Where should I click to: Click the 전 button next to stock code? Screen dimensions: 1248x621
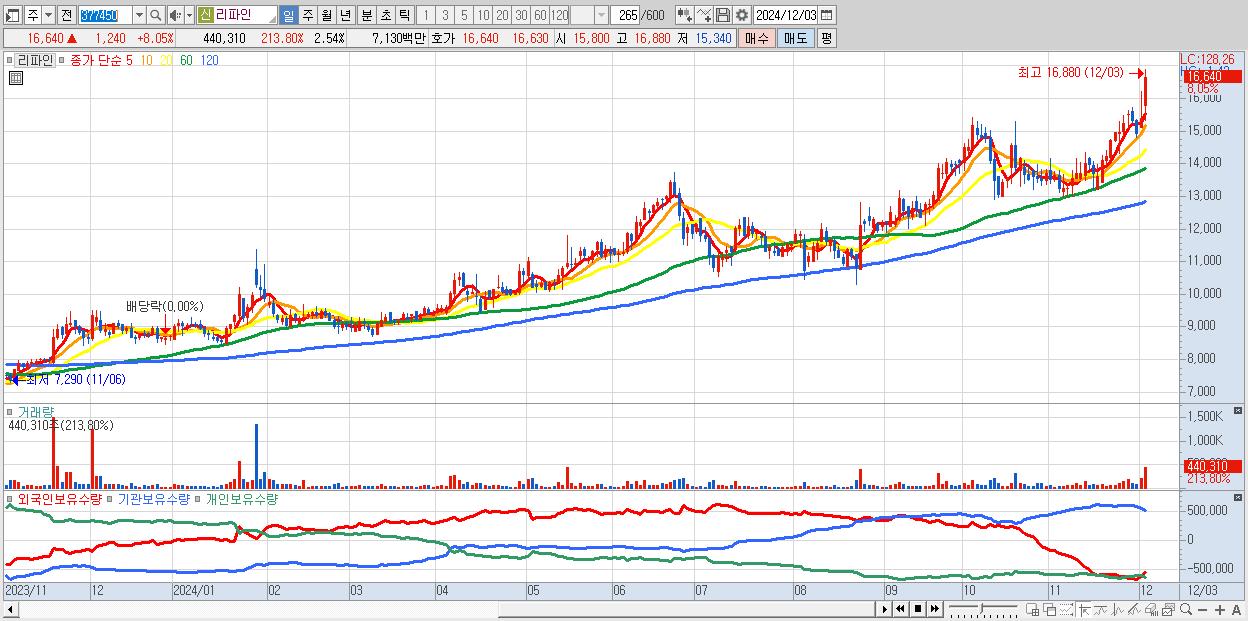66,15
